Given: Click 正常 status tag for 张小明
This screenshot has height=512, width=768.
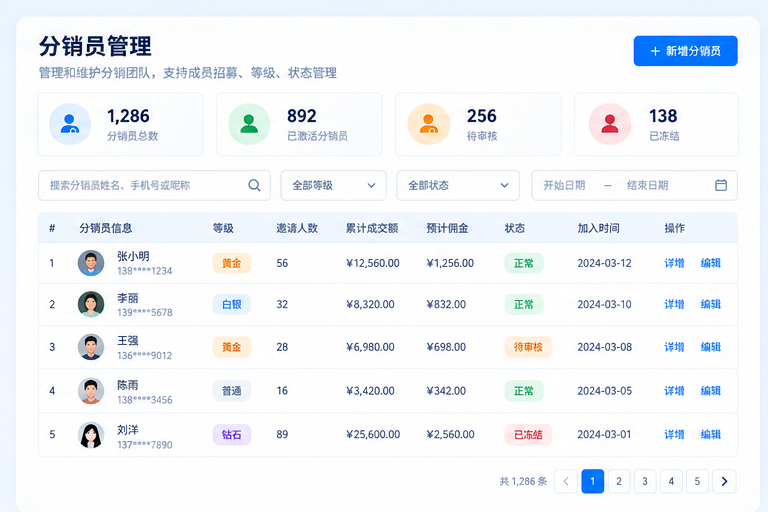Looking at the screenshot, I should coord(524,263).
